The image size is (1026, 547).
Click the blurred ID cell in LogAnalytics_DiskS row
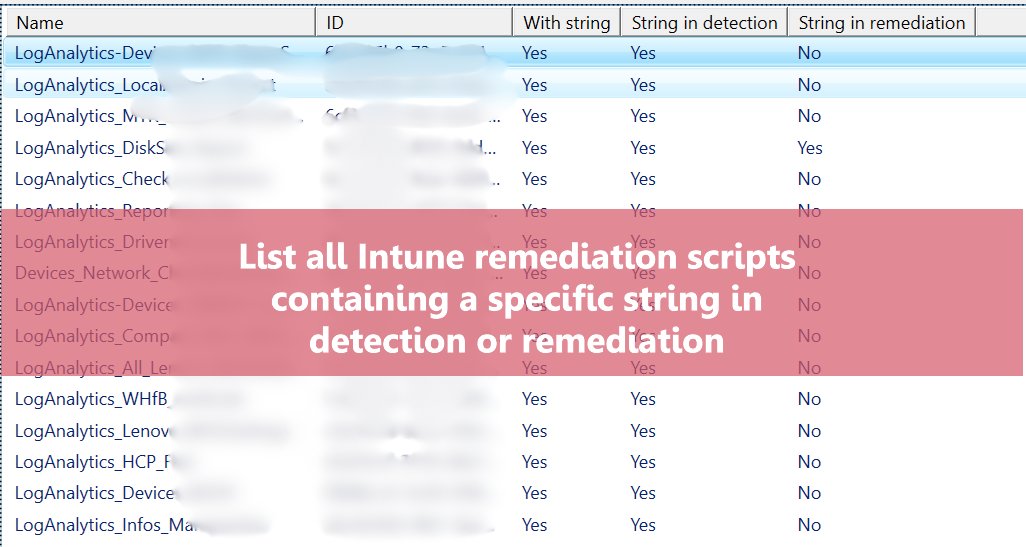[x=412, y=148]
